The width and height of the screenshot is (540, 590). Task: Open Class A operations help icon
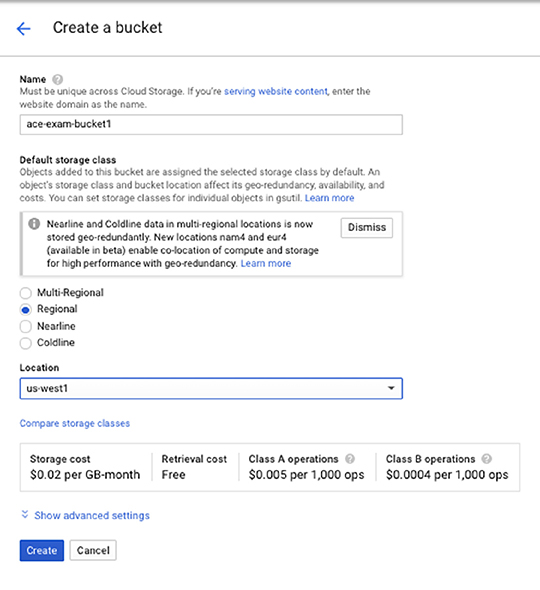(x=350, y=459)
